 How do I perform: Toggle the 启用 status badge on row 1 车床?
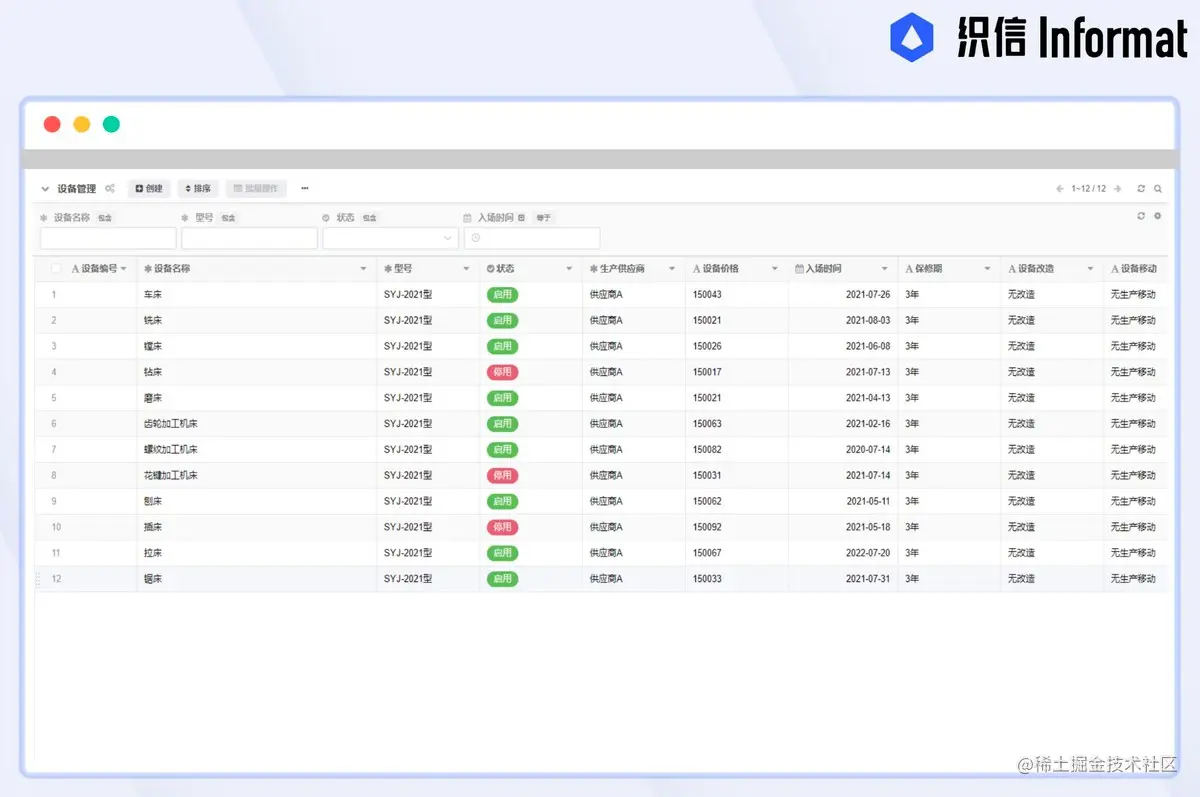tap(503, 294)
